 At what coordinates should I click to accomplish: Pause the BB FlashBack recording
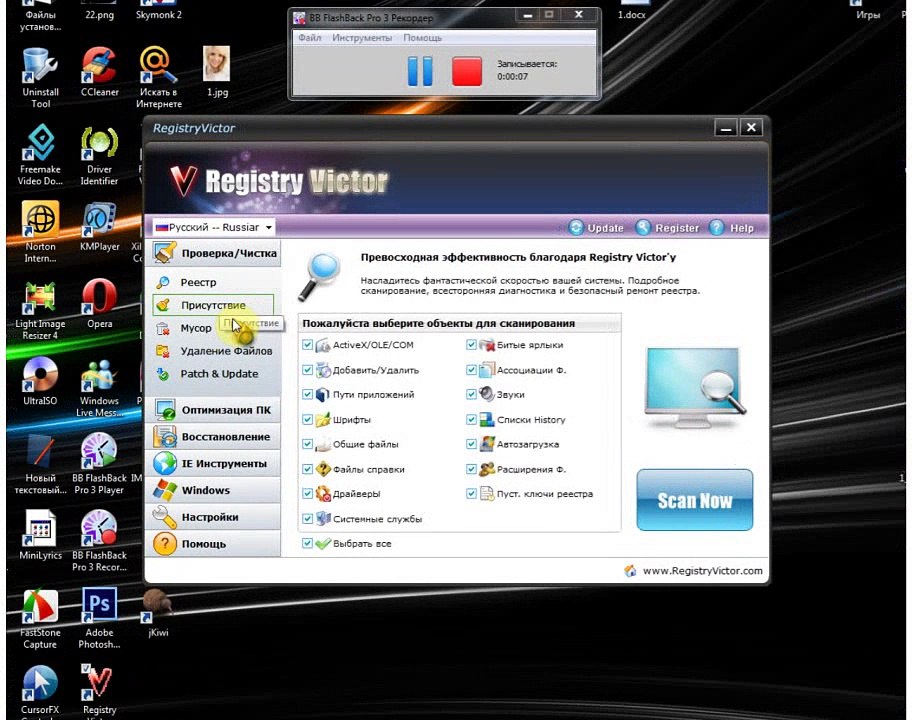click(x=420, y=72)
